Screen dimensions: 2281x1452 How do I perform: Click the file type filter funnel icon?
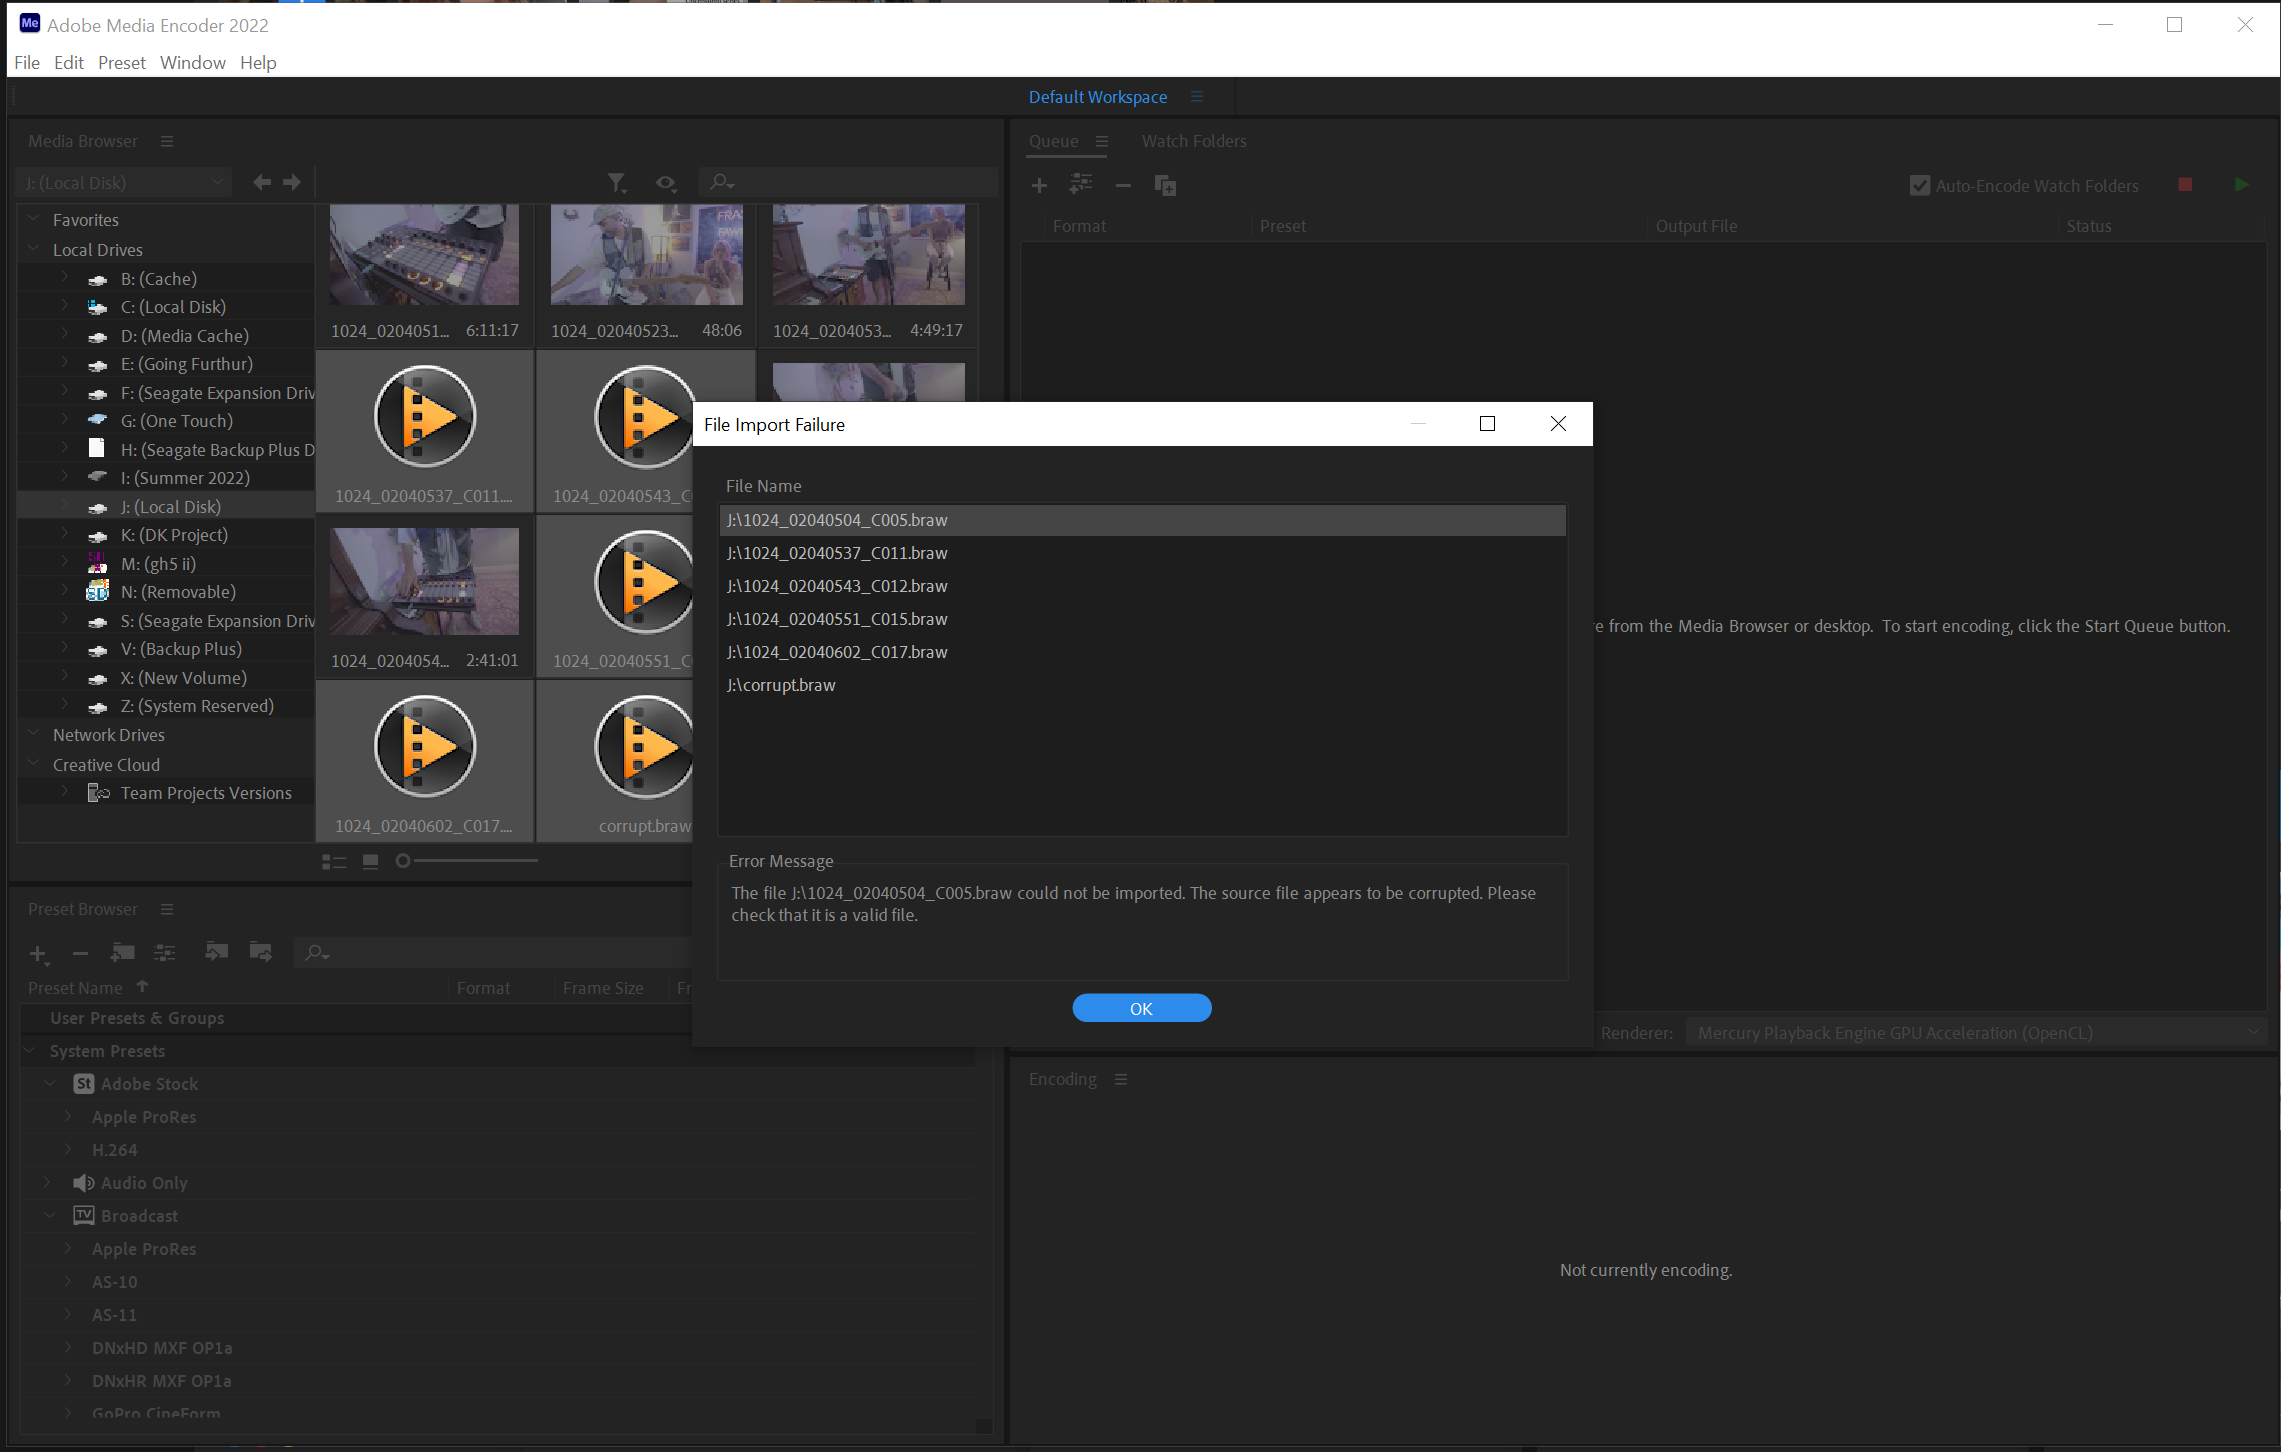tap(617, 182)
